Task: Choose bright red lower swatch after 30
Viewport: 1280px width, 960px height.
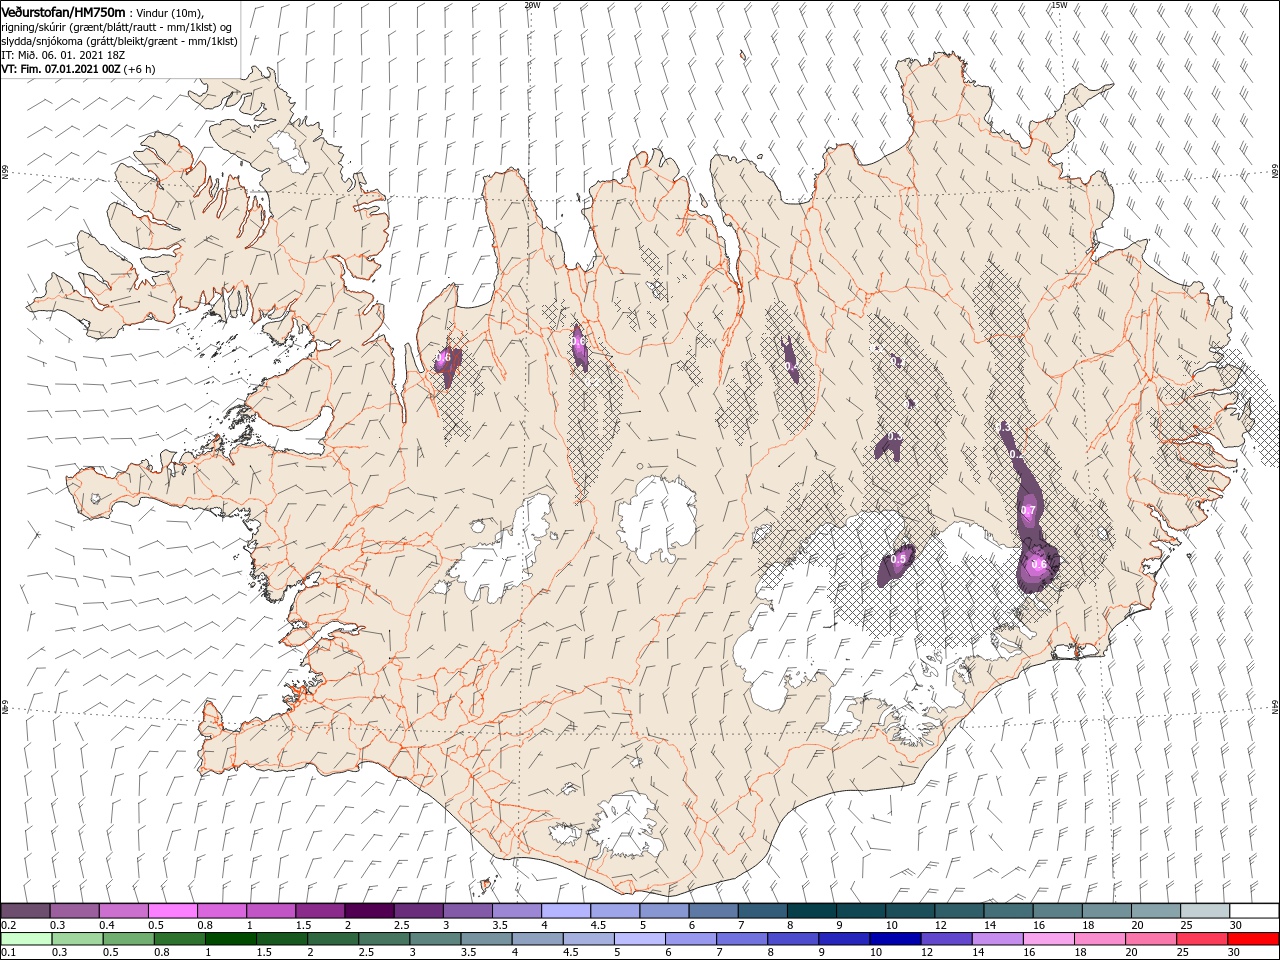Action: pyautogui.click(x=1253, y=939)
